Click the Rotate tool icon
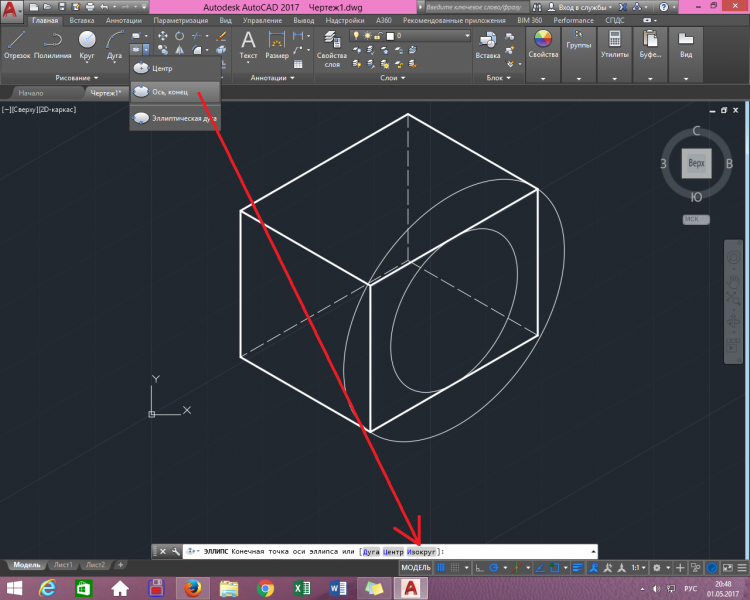This screenshot has height=600, width=750. point(179,36)
